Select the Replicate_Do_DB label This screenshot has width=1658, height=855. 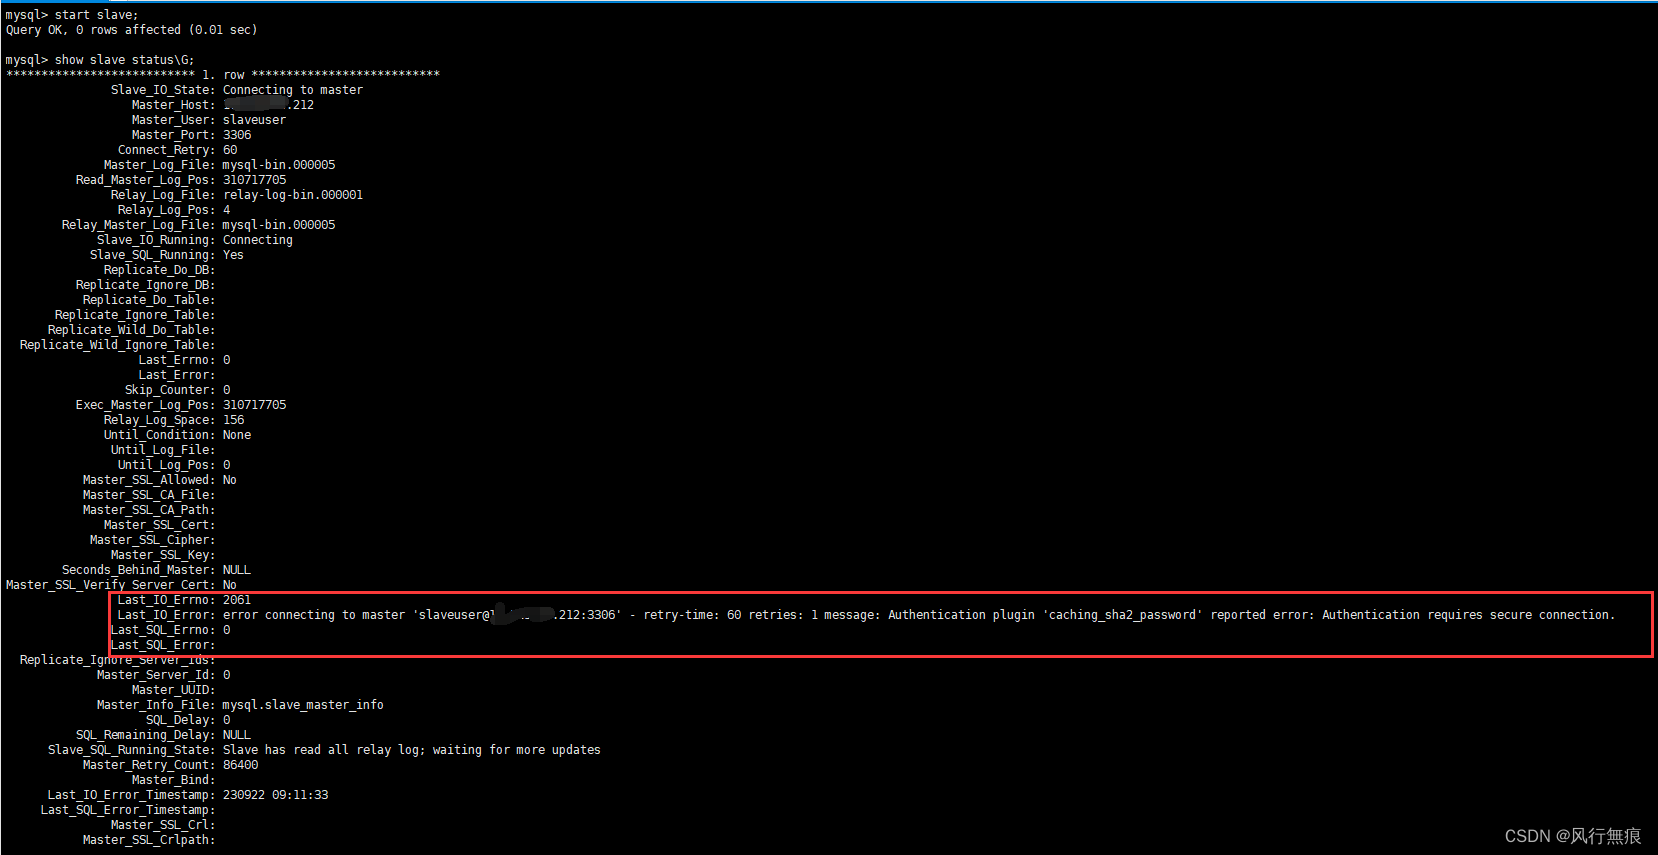tap(159, 270)
